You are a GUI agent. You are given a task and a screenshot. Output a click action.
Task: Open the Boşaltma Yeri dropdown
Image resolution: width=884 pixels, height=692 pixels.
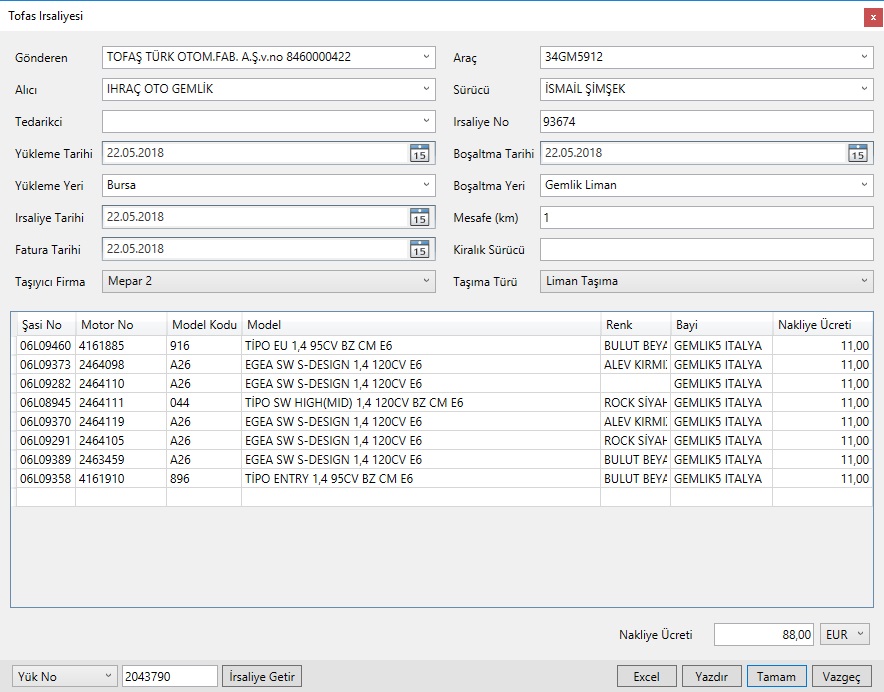pyautogui.click(x=864, y=185)
